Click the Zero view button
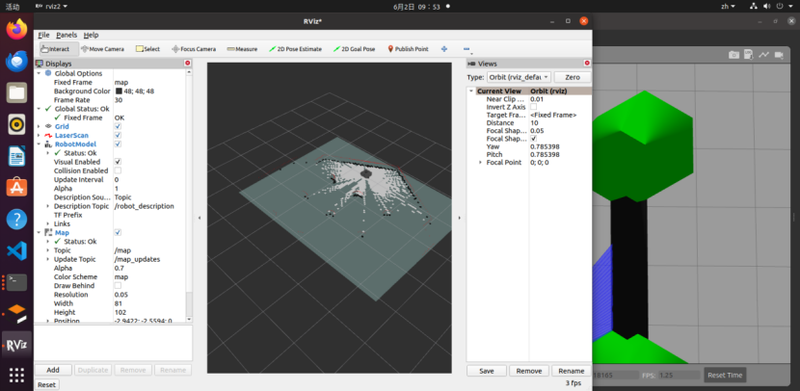800x391 pixels. tap(572, 77)
